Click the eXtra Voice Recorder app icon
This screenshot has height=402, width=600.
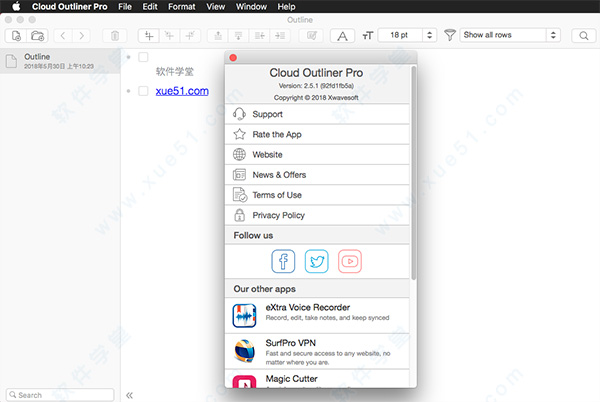coord(245,316)
